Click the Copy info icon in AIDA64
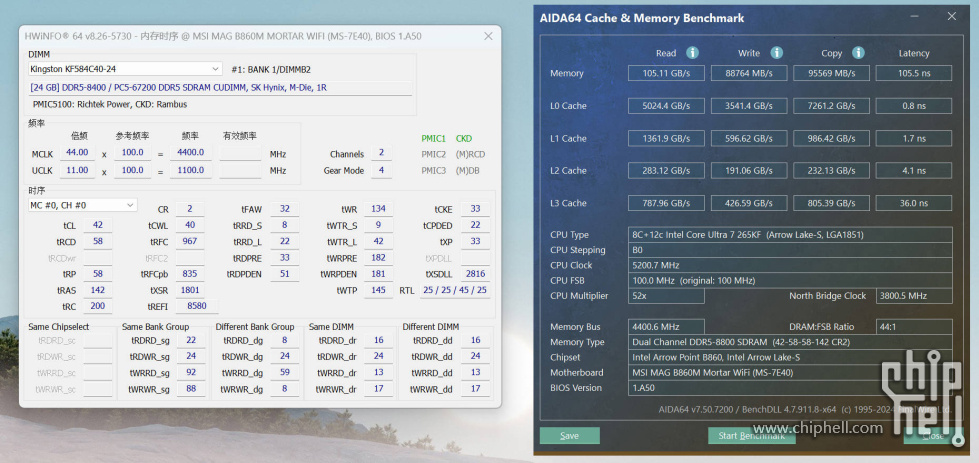The image size is (979, 463). (858, 53)
